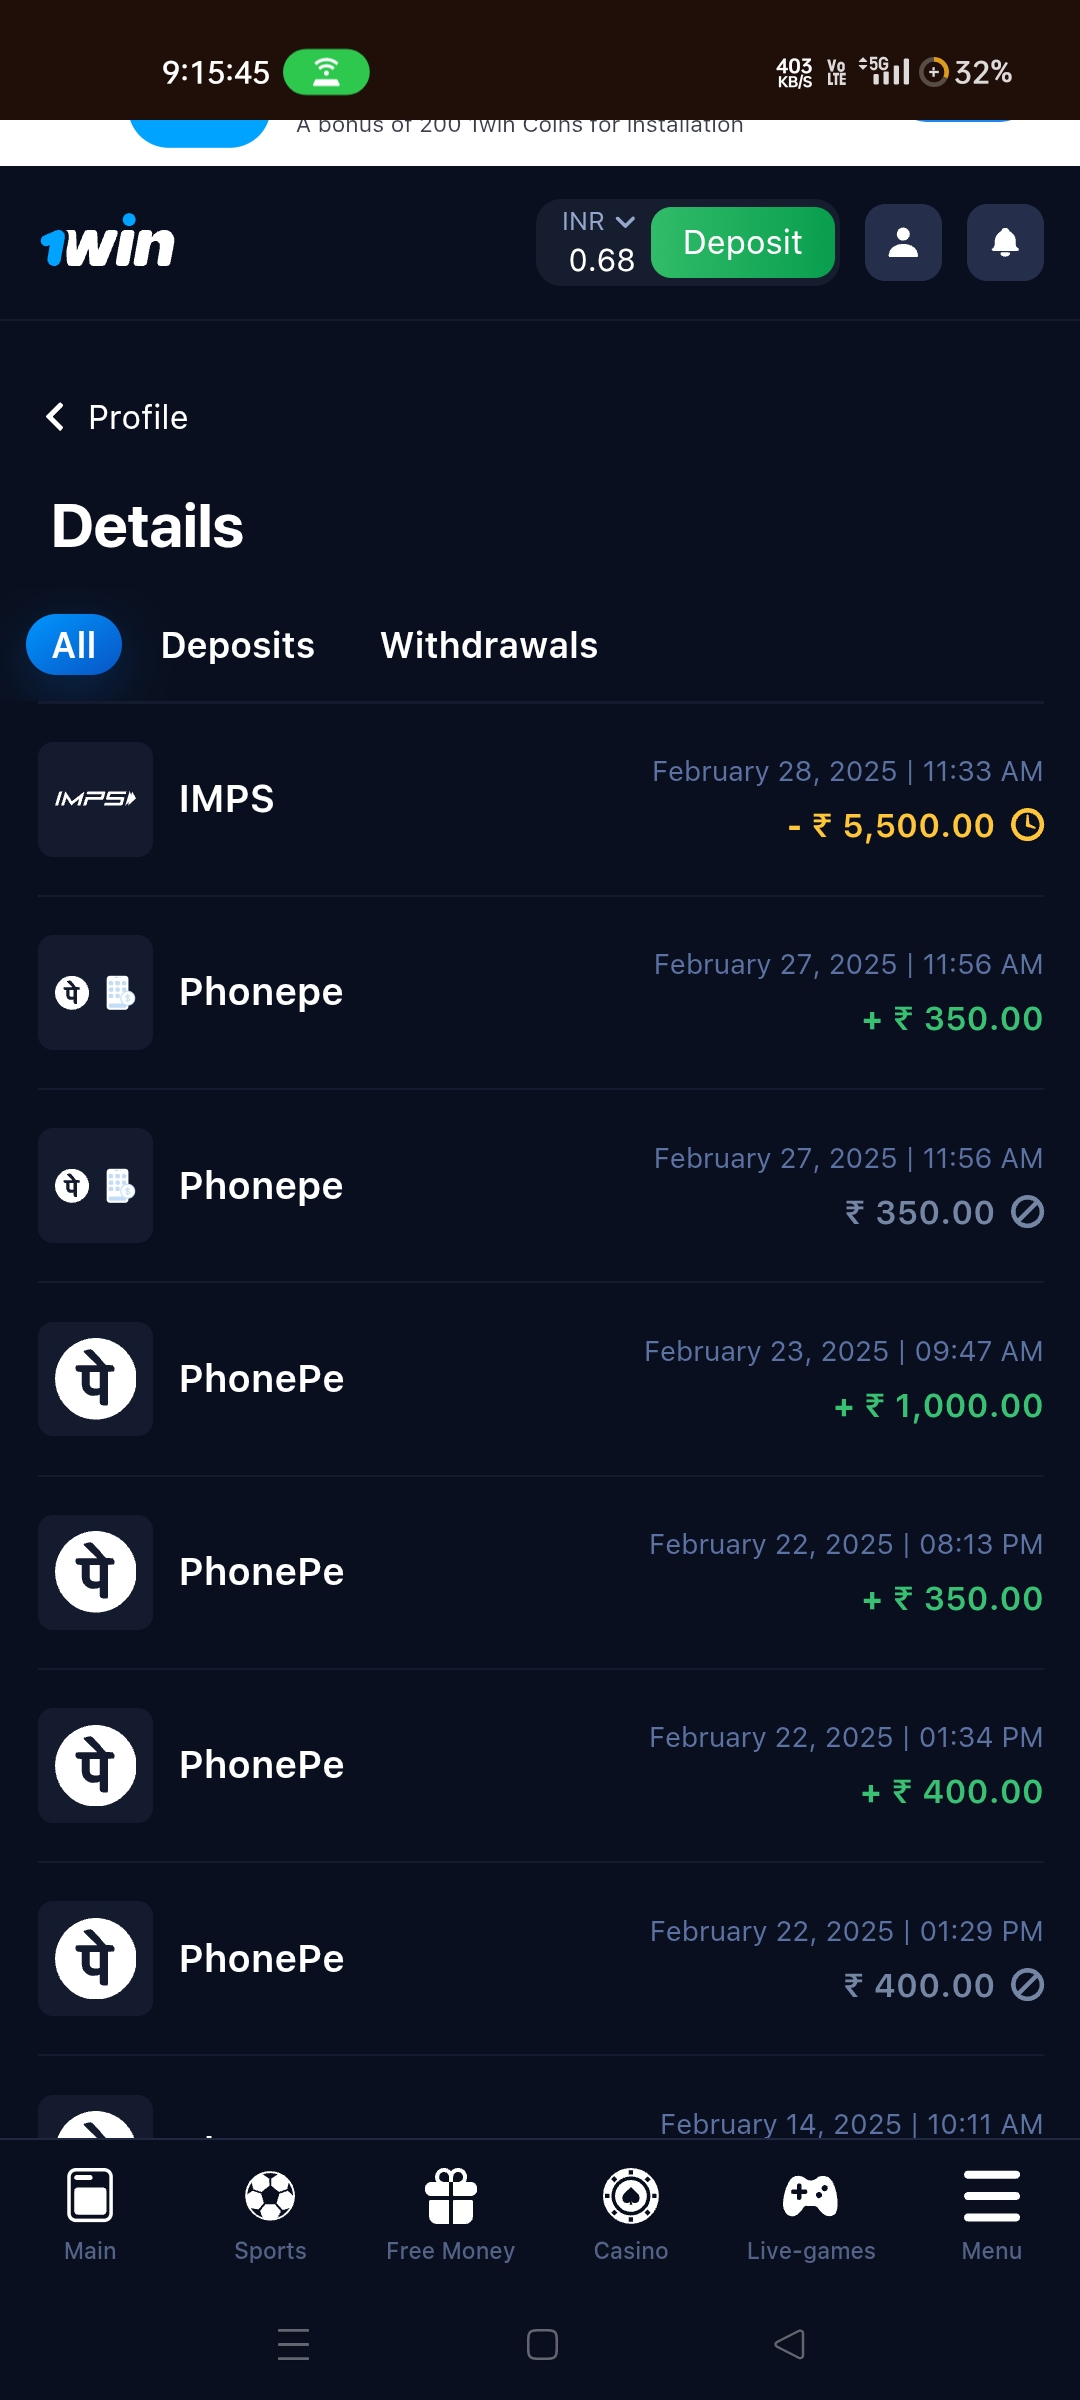Go back to Profile via chevron
The height and width of the screenshot is (2400, 1080).
(x=56, y=417)
